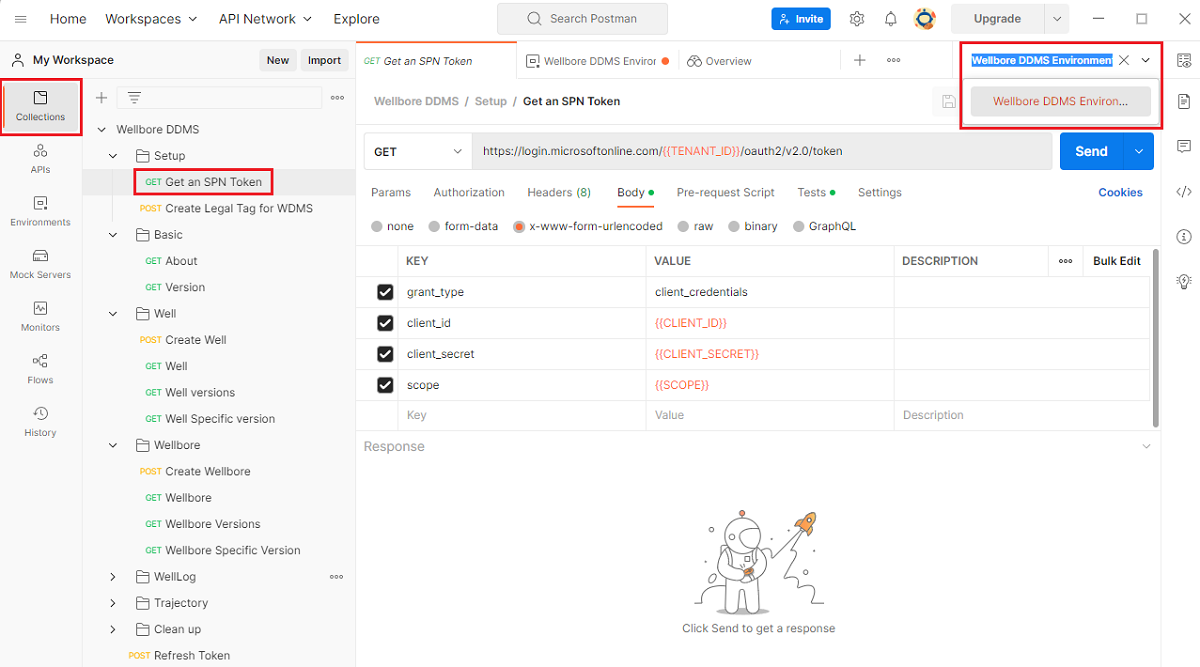The width and height of the screenshot is (1200, 667).
Task: Select the GraphQL body type
Action: 799,226
